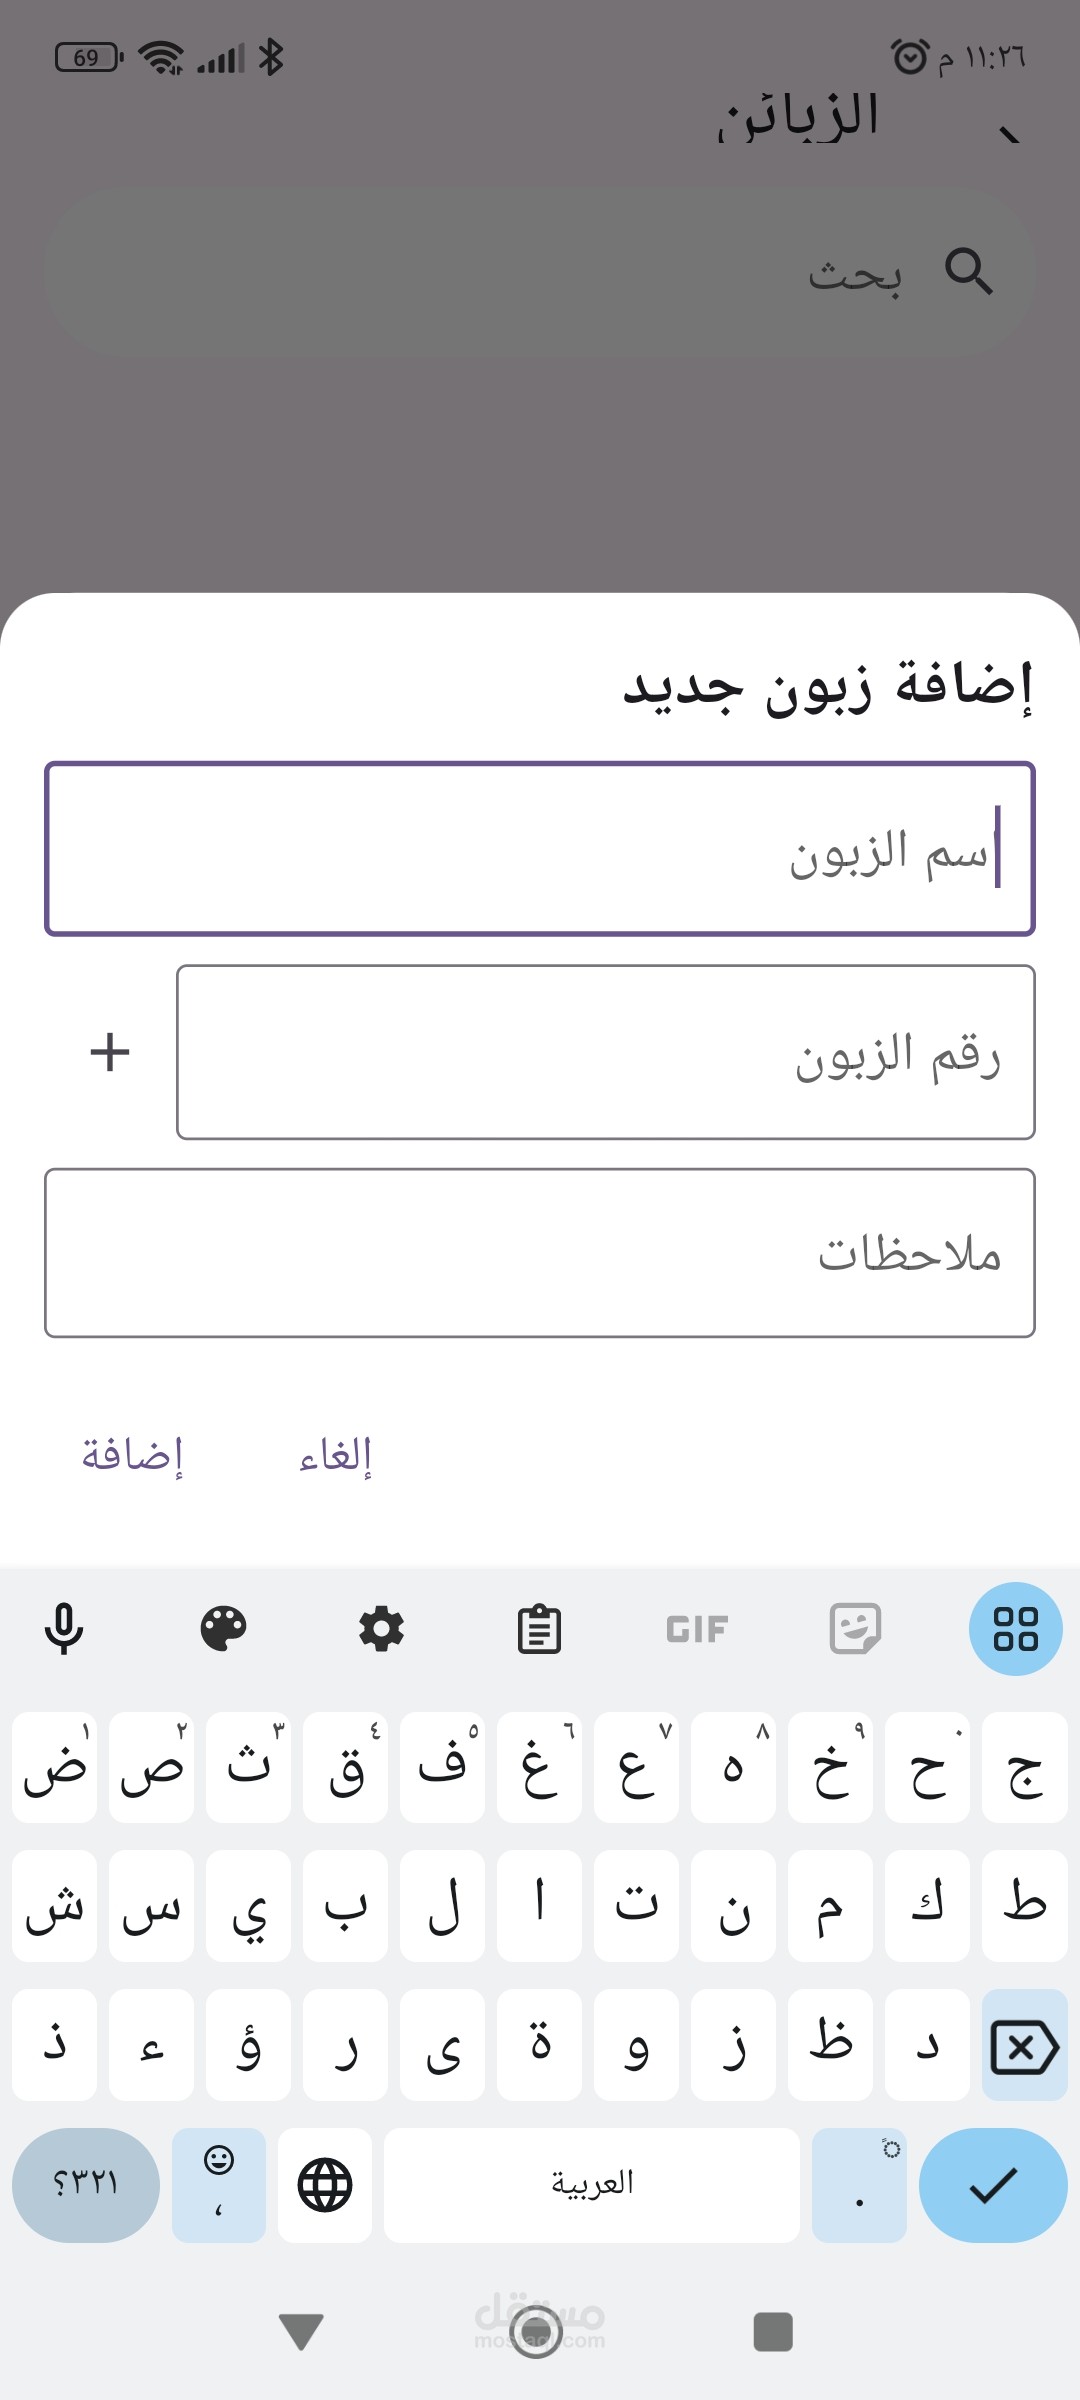Switch keyboard language with globe icon
The image size is (1080, 2400).
click(325, 2185)
